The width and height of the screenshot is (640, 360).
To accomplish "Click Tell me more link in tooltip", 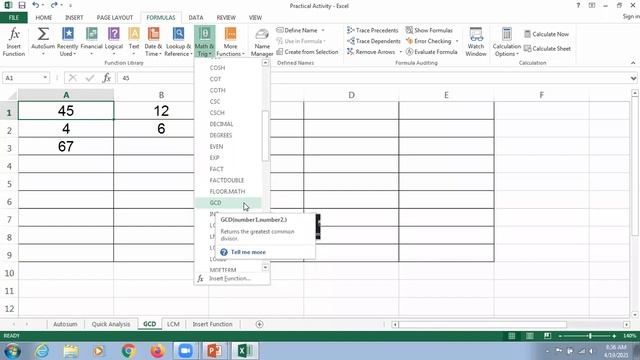I will pyautogui.click(x=248, y=252).
